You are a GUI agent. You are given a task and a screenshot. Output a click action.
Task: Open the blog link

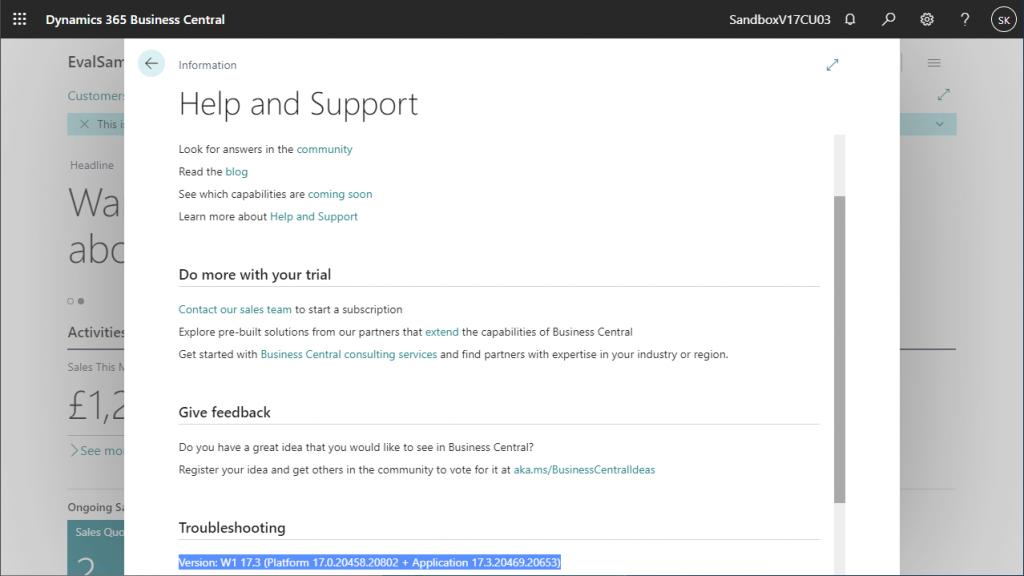(x=236, y=172)
